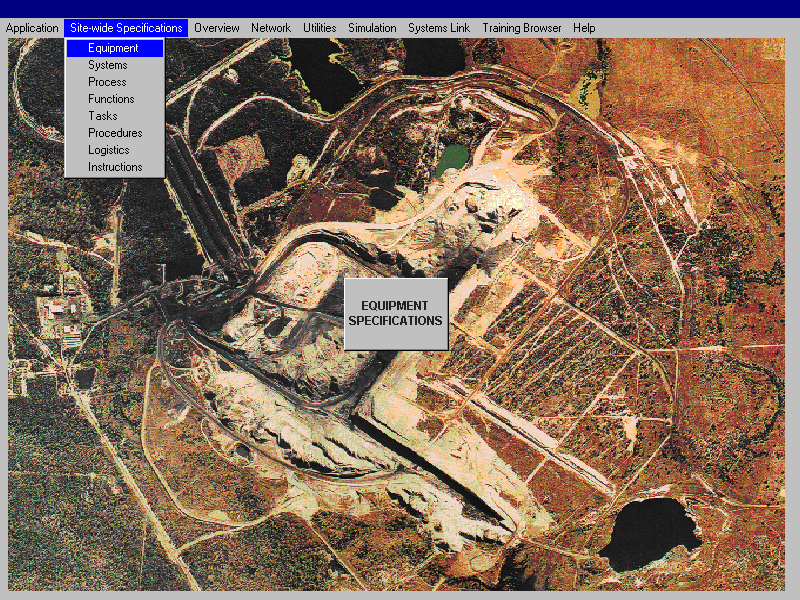The width and height of the screenshot is (800, 600).
Task: Select Procedures from the menu
Action: tap(115, 133)
